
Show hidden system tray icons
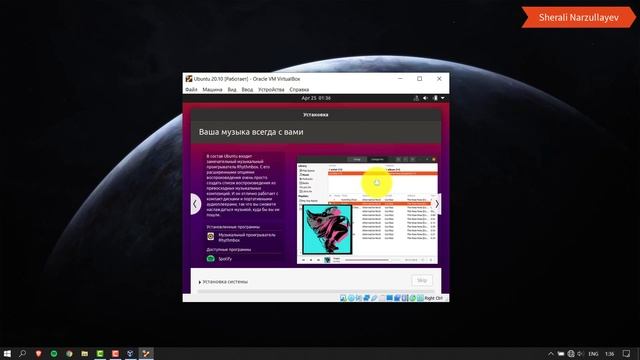[x=551, y=353]
